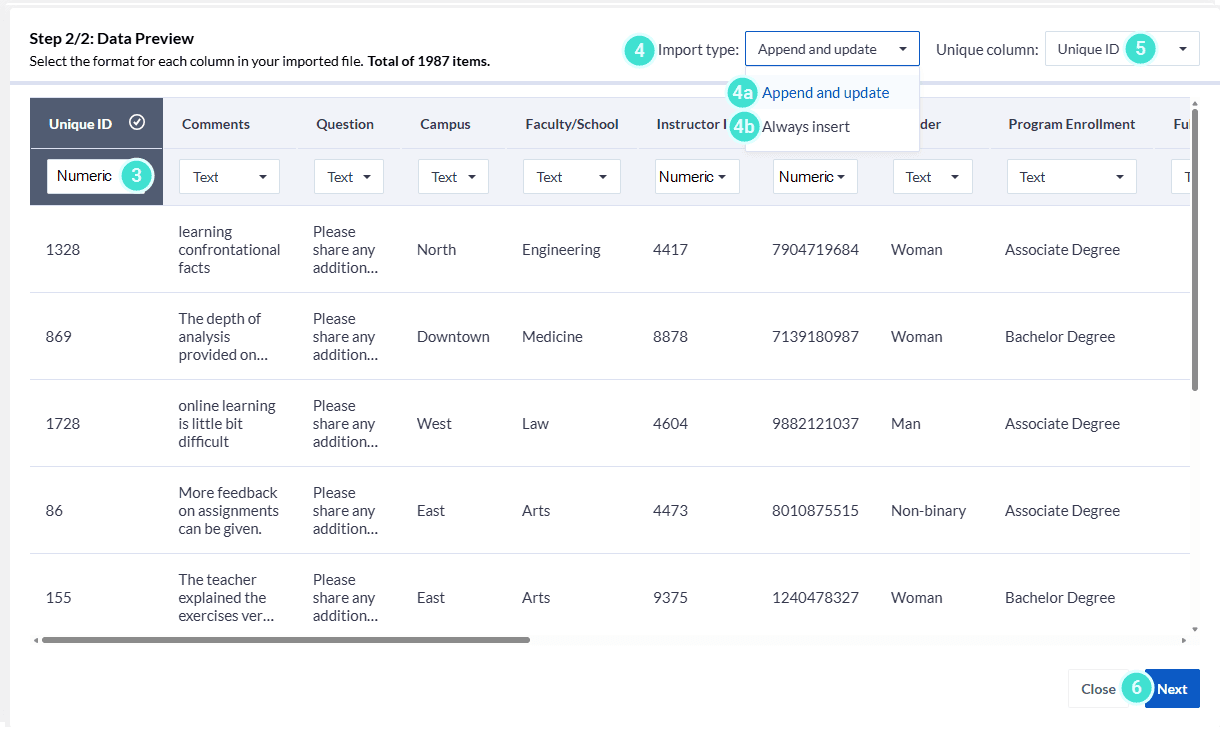This screenshot has width=1230, height=737.
Task: Click the Close button
Action: [x=1097, y=689]
